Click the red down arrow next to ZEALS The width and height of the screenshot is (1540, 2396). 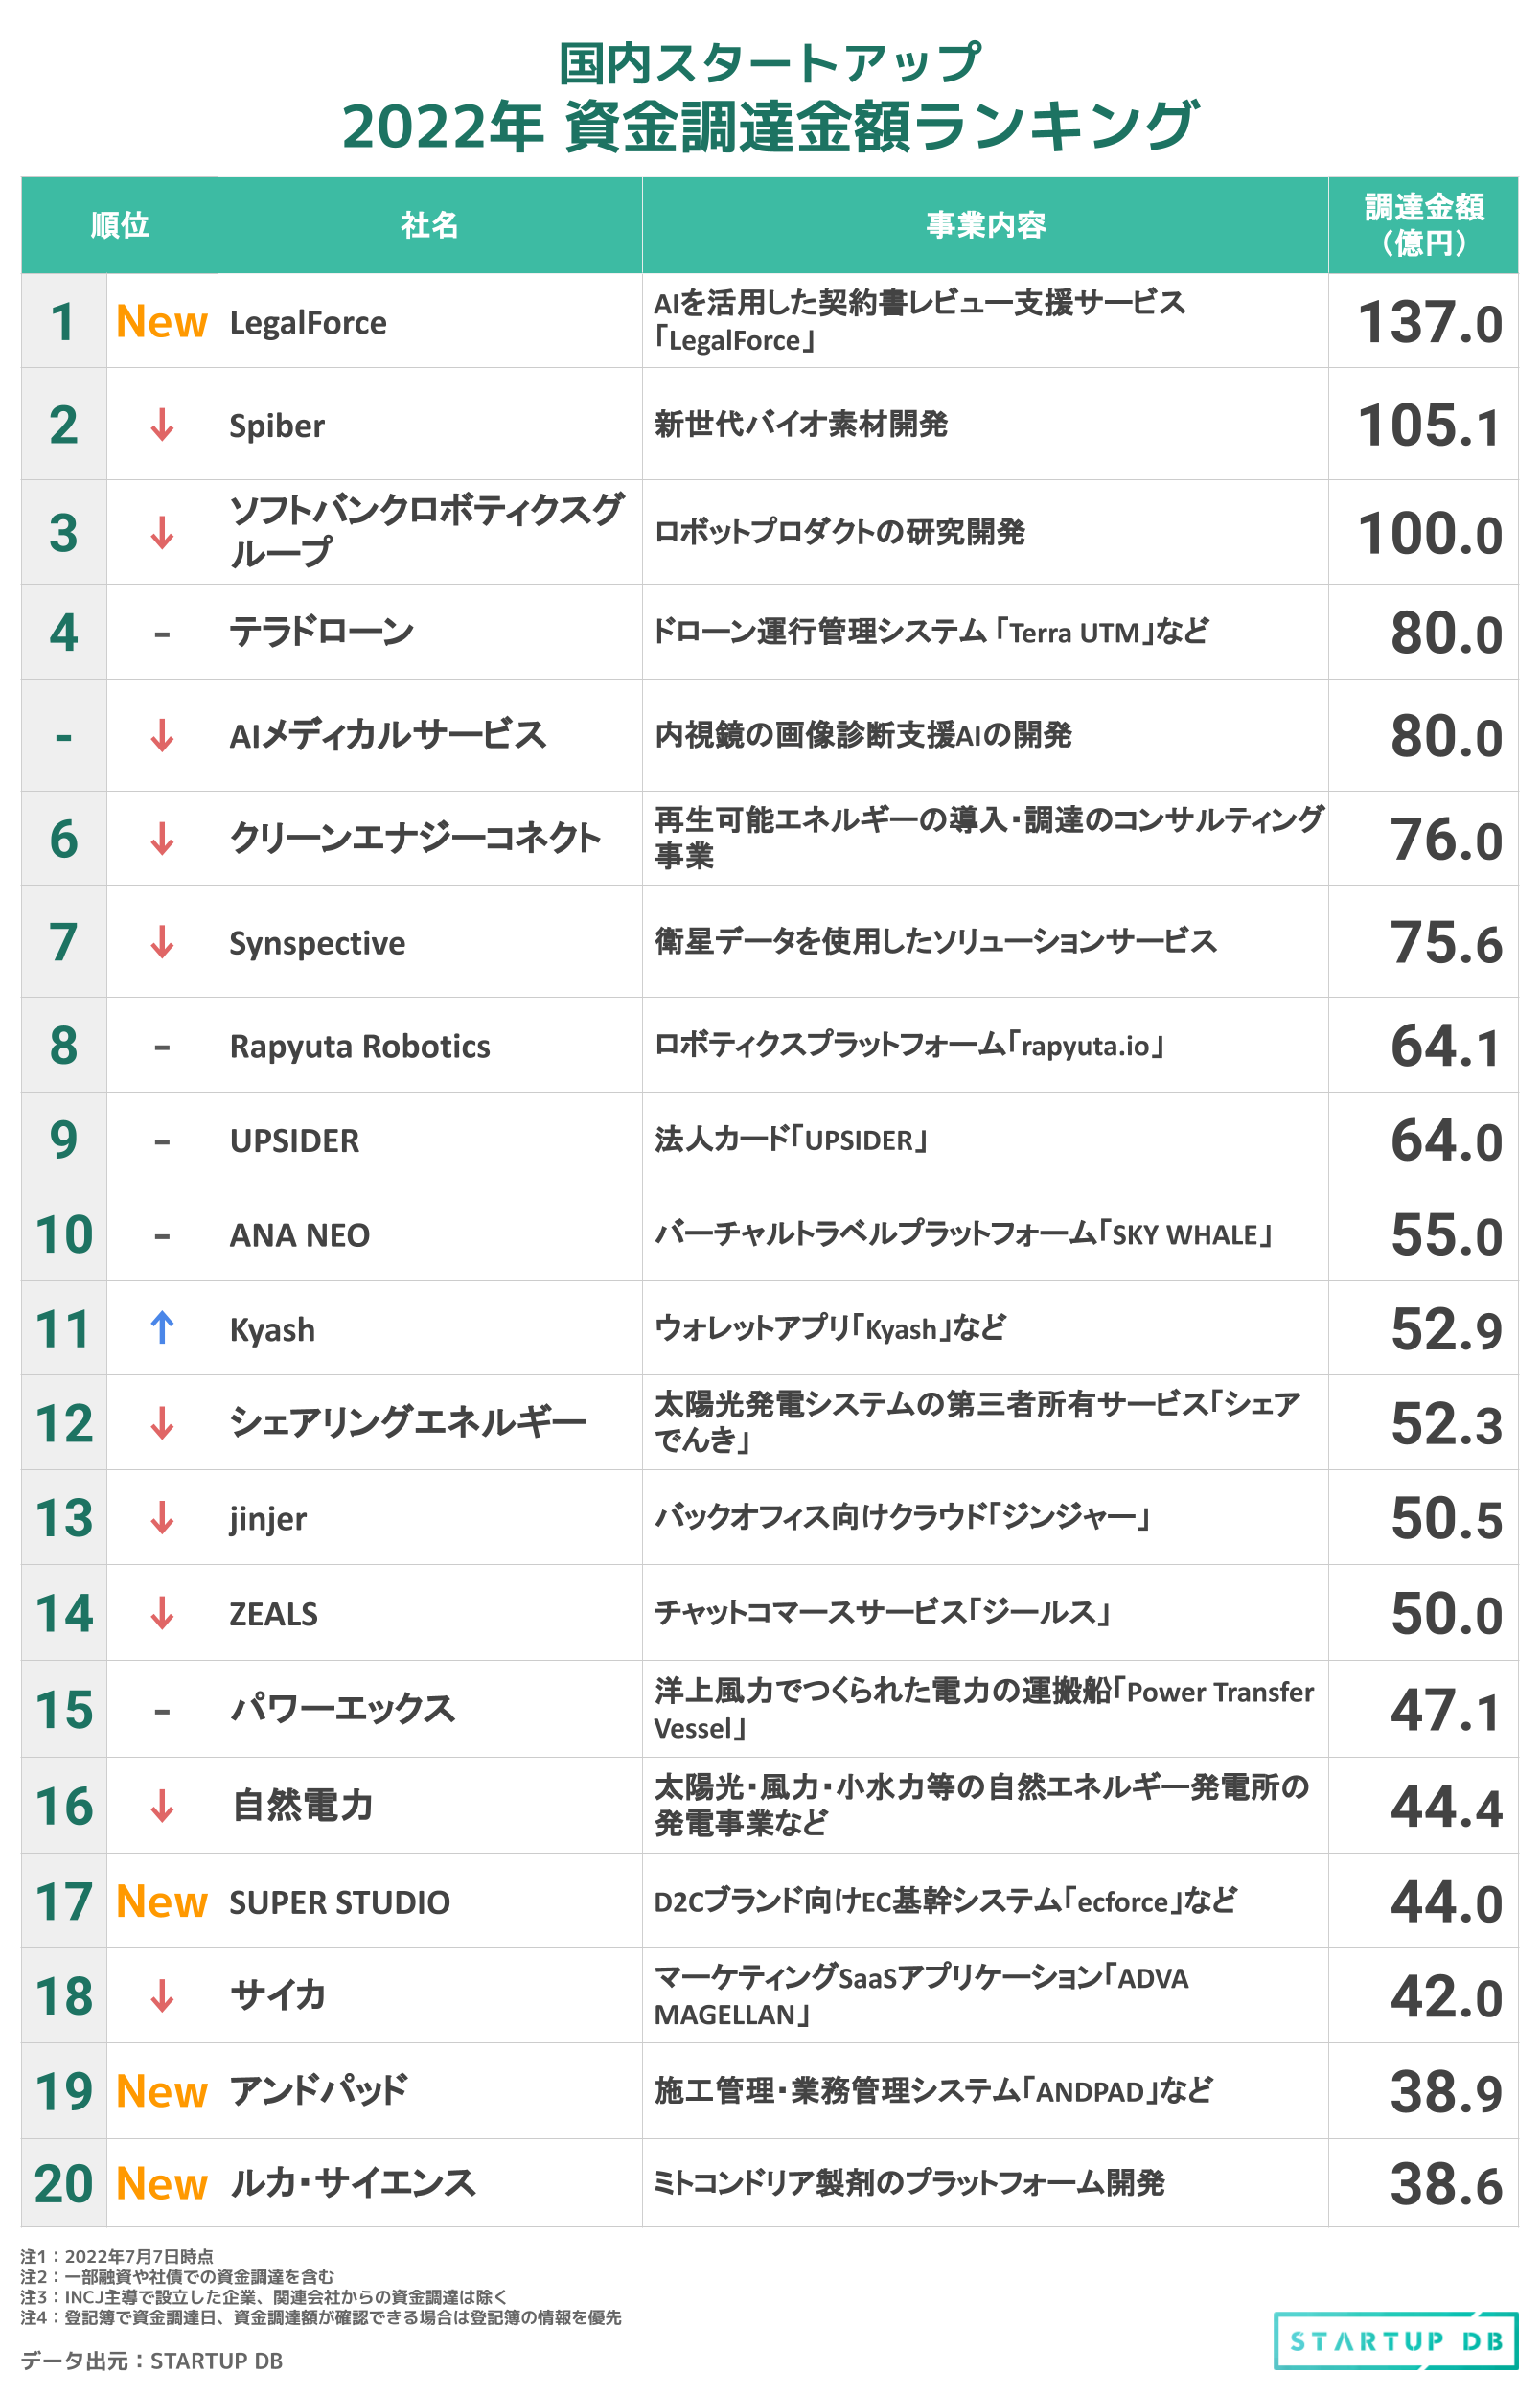coord(162,1613)
